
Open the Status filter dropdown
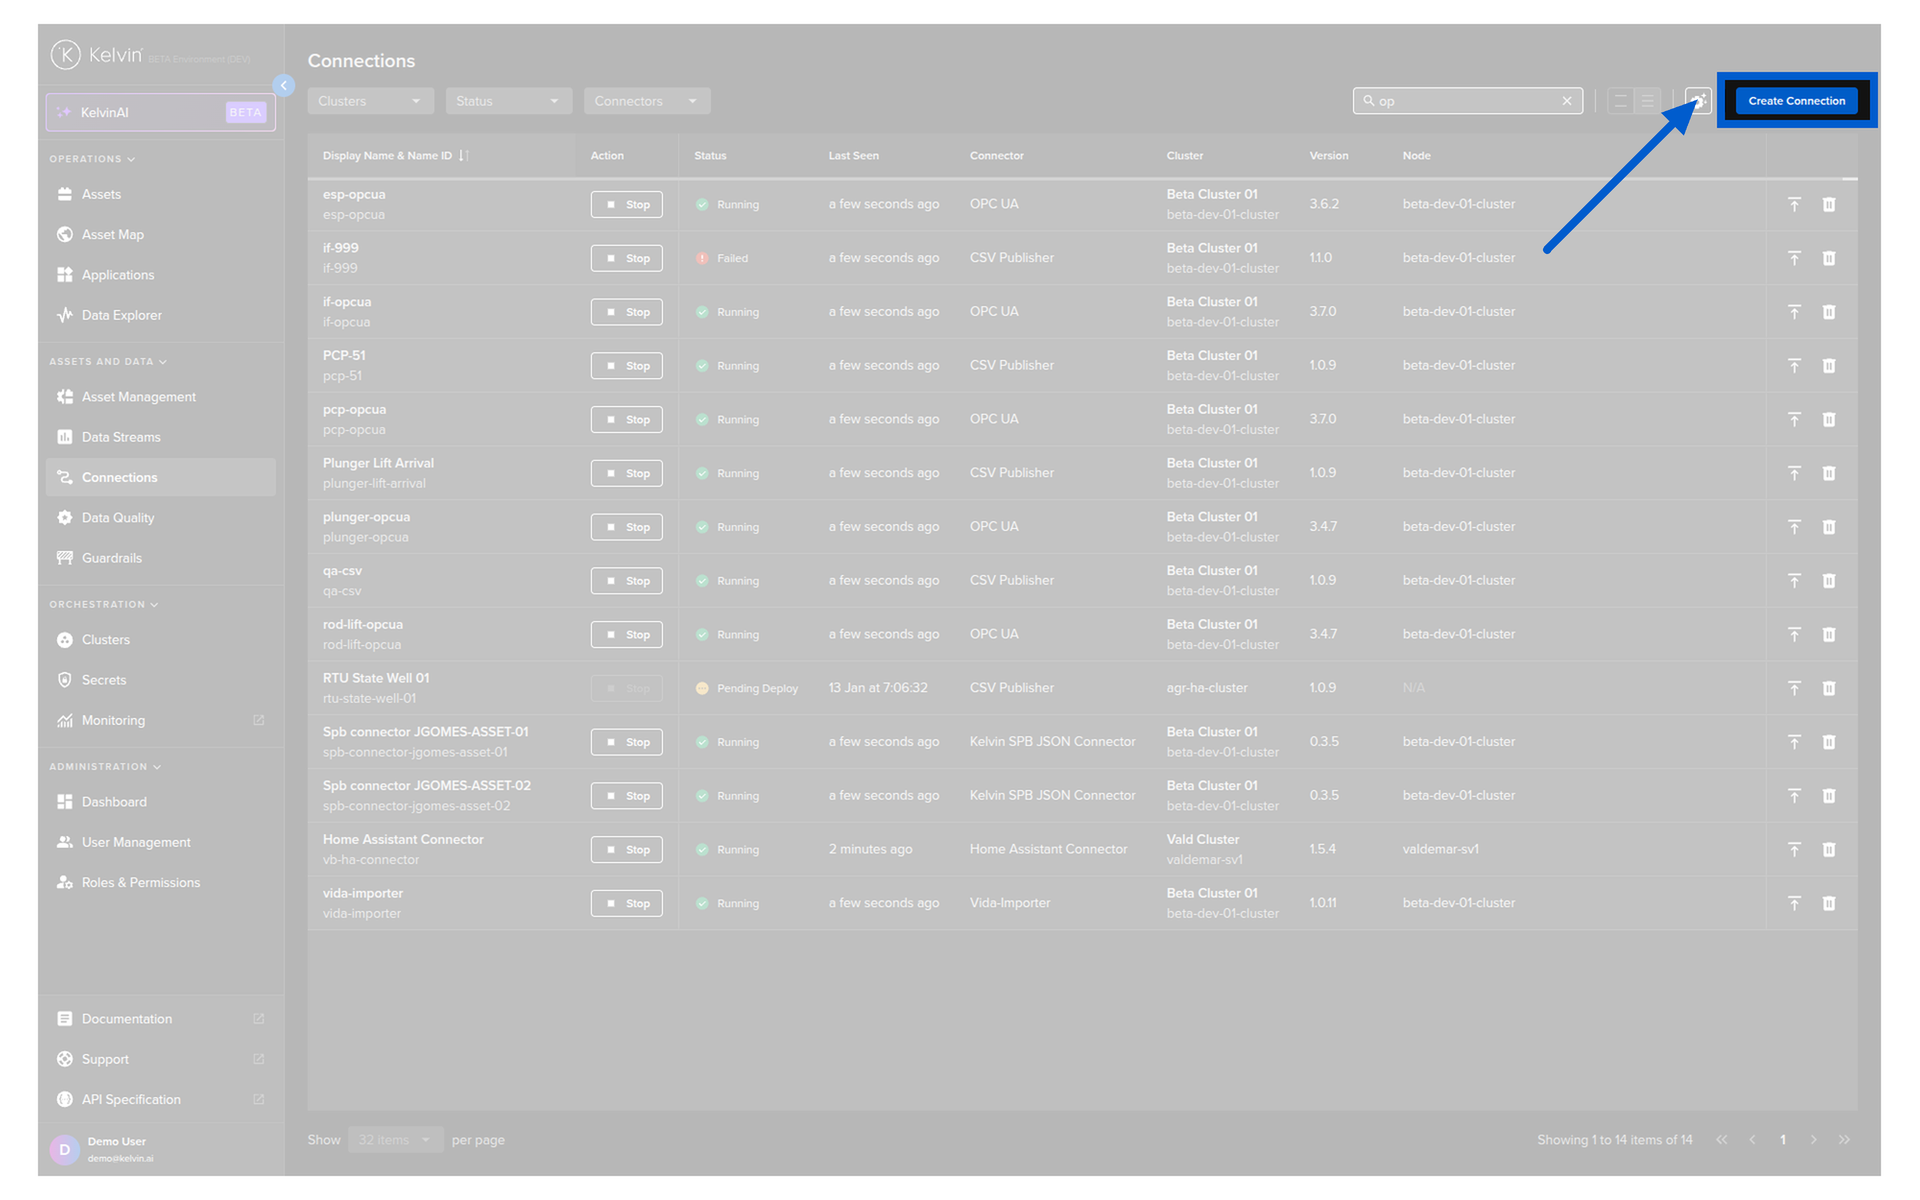click(x=507, y=101)
